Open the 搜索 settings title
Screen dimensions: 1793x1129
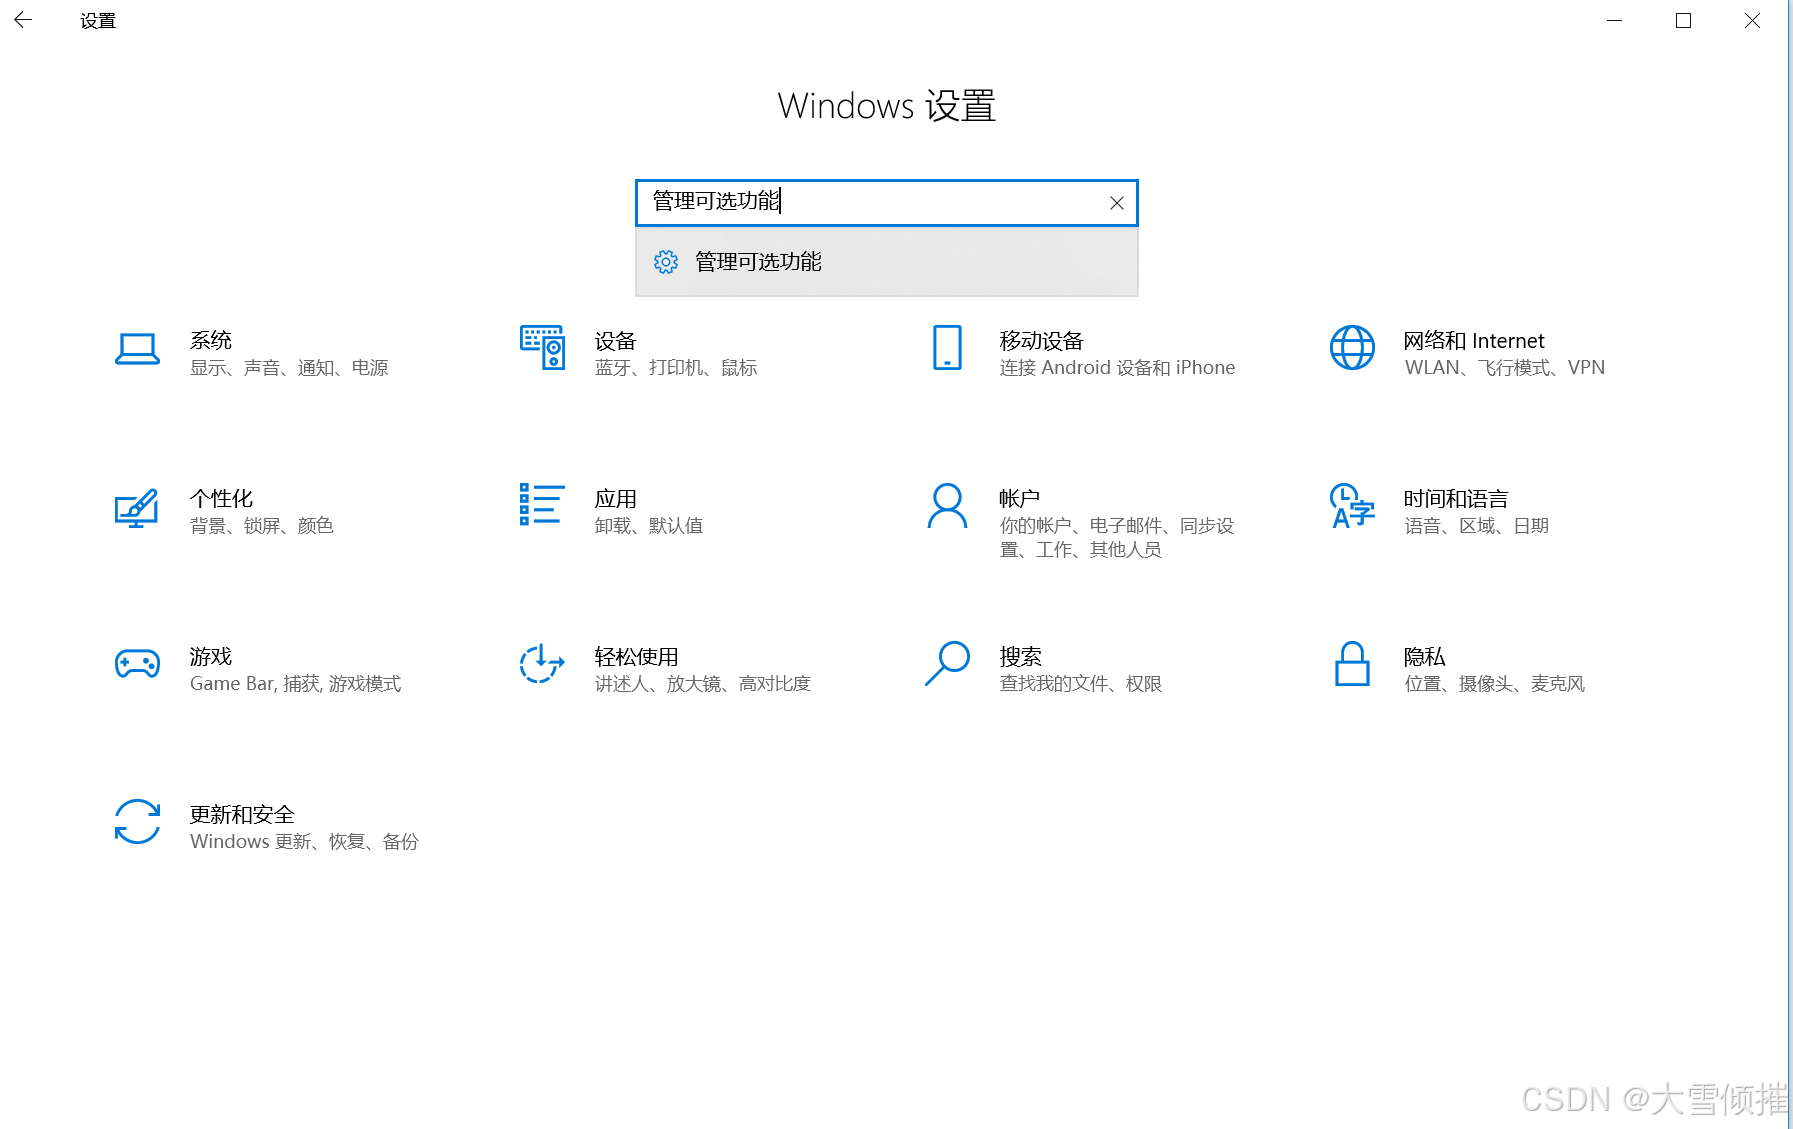click(x=1021, y=656)
